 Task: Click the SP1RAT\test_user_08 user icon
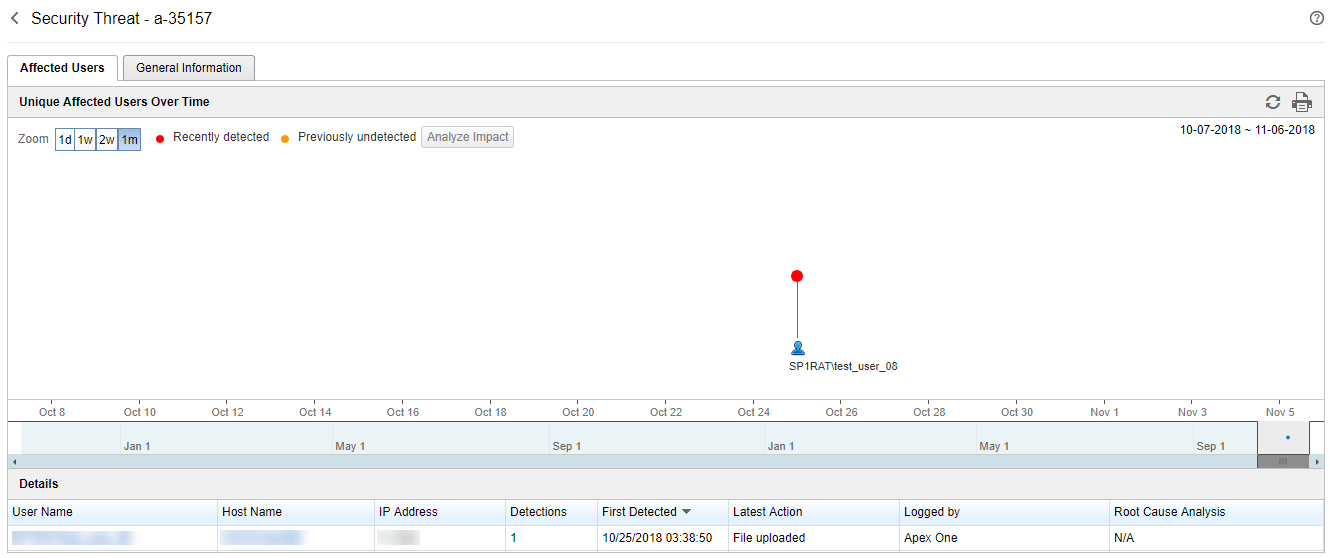tap(797, 348)
